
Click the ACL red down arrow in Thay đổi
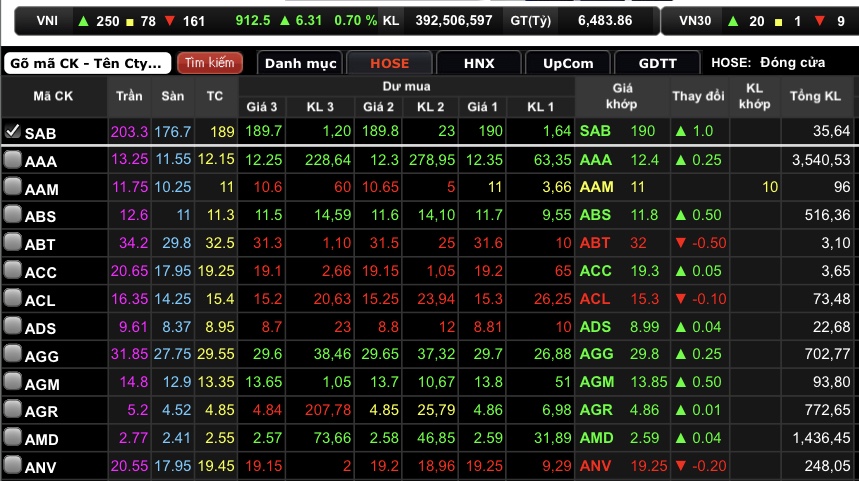point(681,299)
